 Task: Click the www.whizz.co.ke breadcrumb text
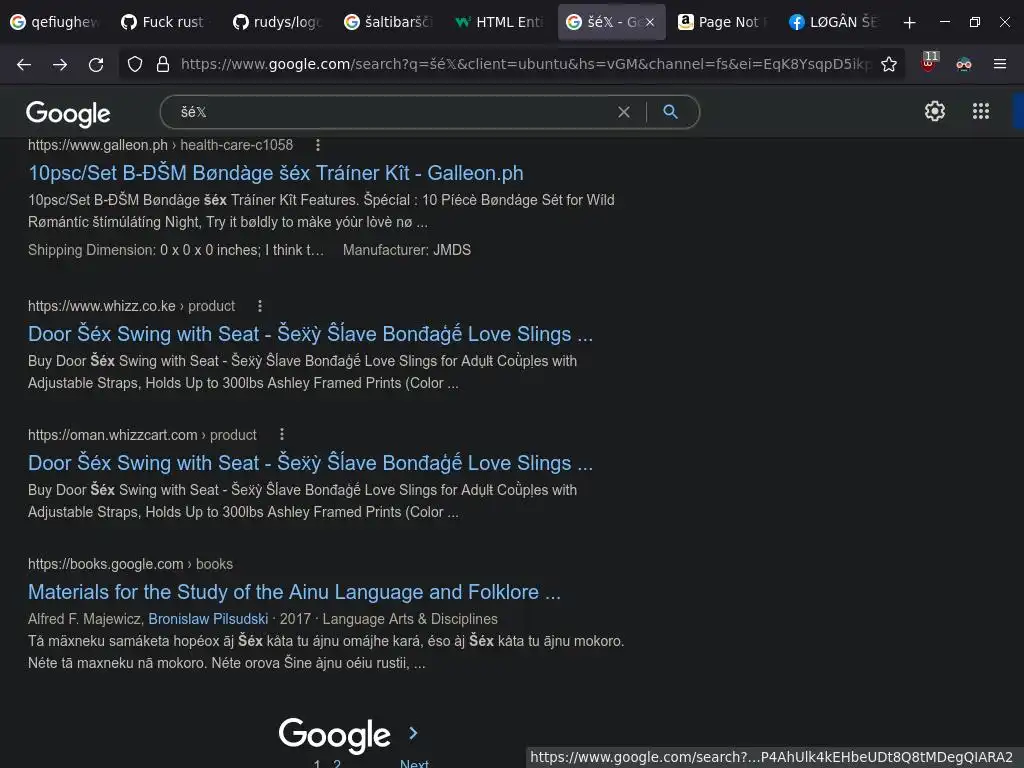(x=131, y=306)
